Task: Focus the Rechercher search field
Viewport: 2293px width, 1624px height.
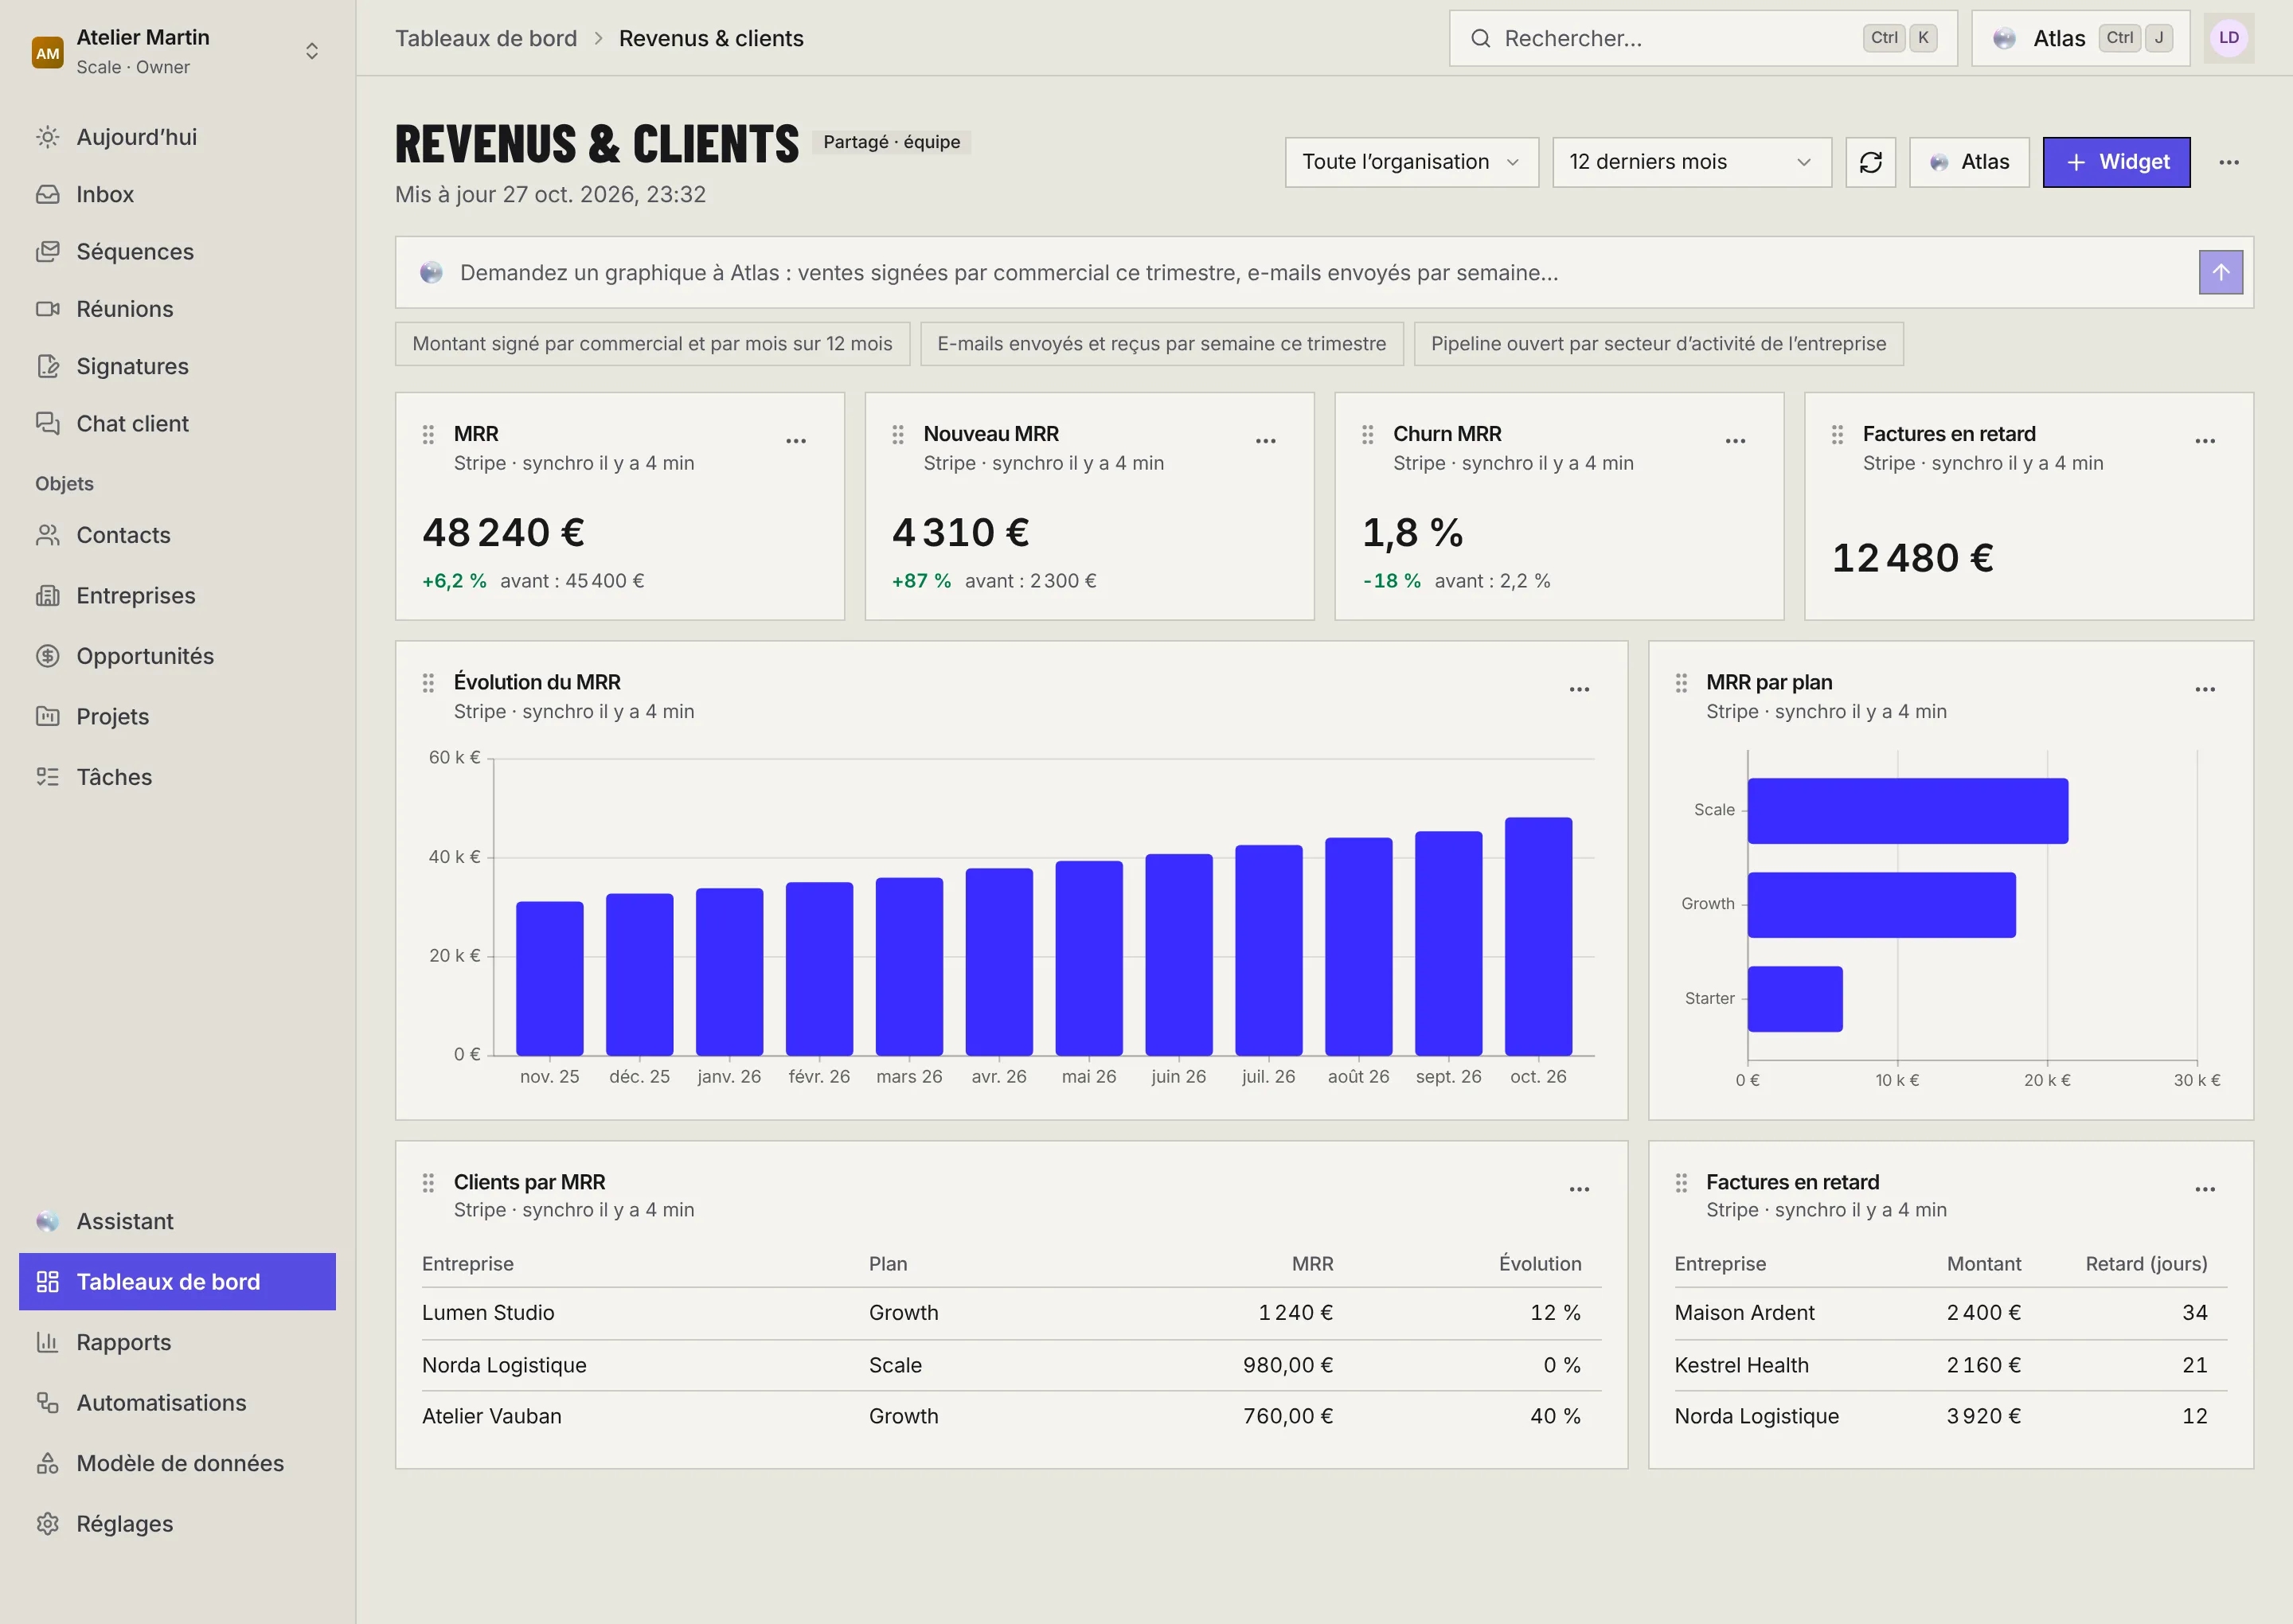Action: pyautogui.click(x=1703, y=38)
